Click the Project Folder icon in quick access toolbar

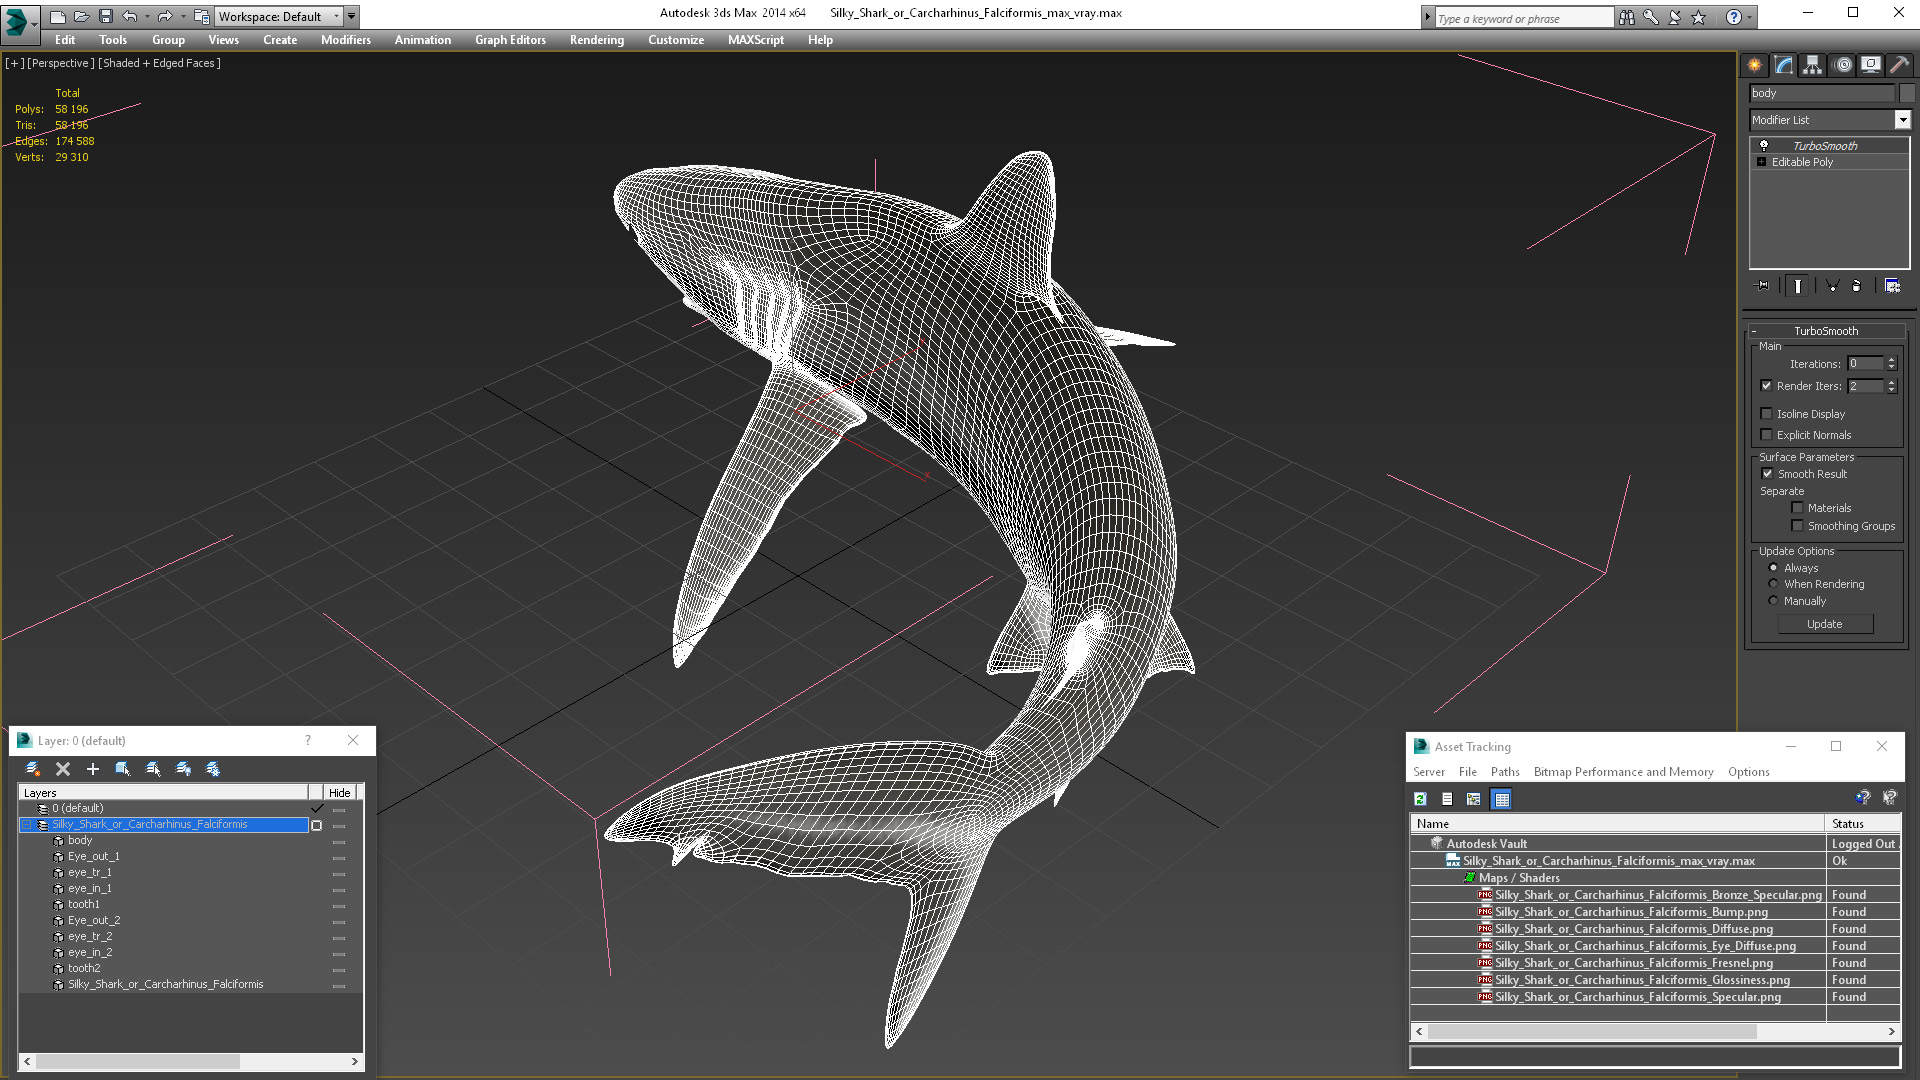(x=201, y=16)
